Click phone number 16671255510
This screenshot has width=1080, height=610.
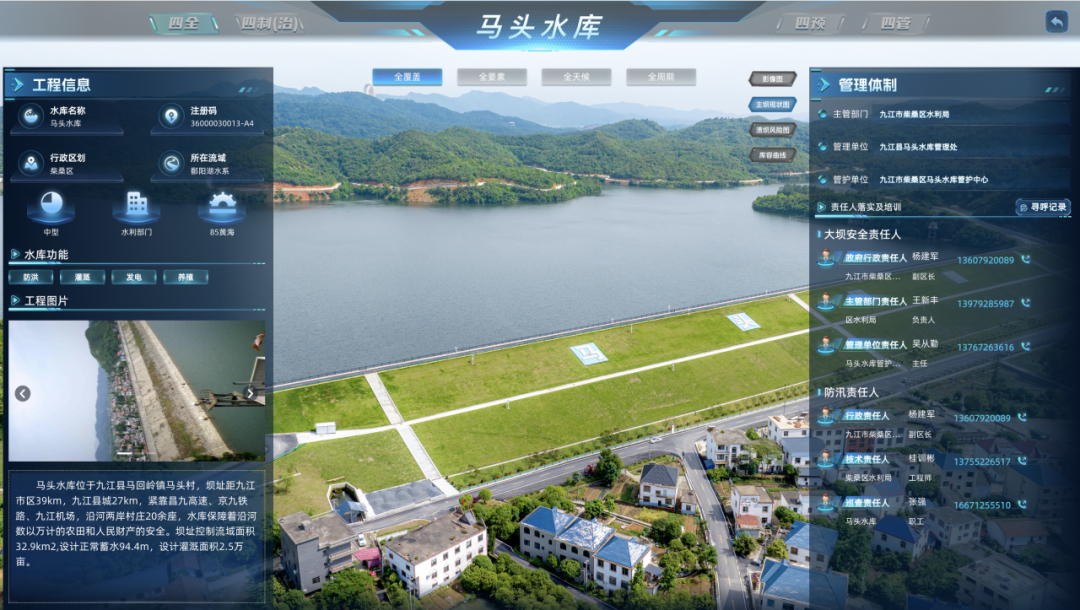pos(982,505)
